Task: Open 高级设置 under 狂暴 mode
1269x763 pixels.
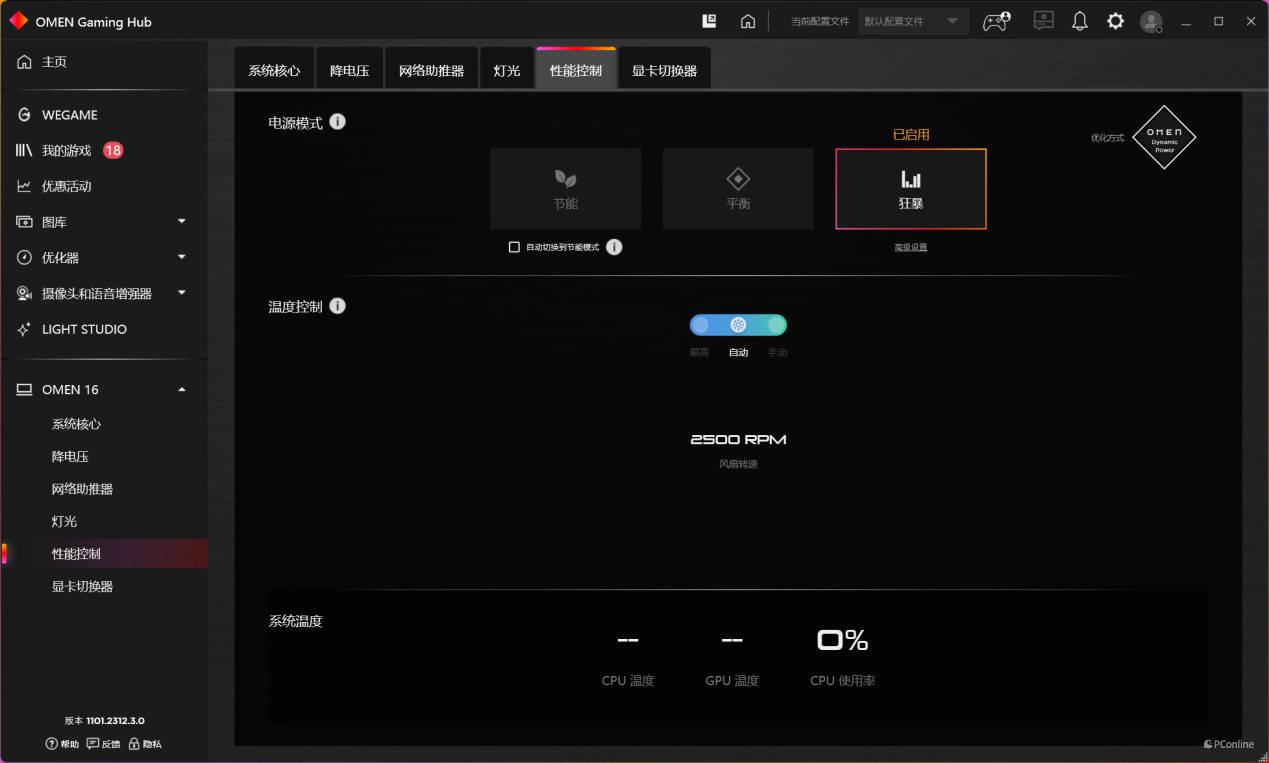Action: coord(910,248)
